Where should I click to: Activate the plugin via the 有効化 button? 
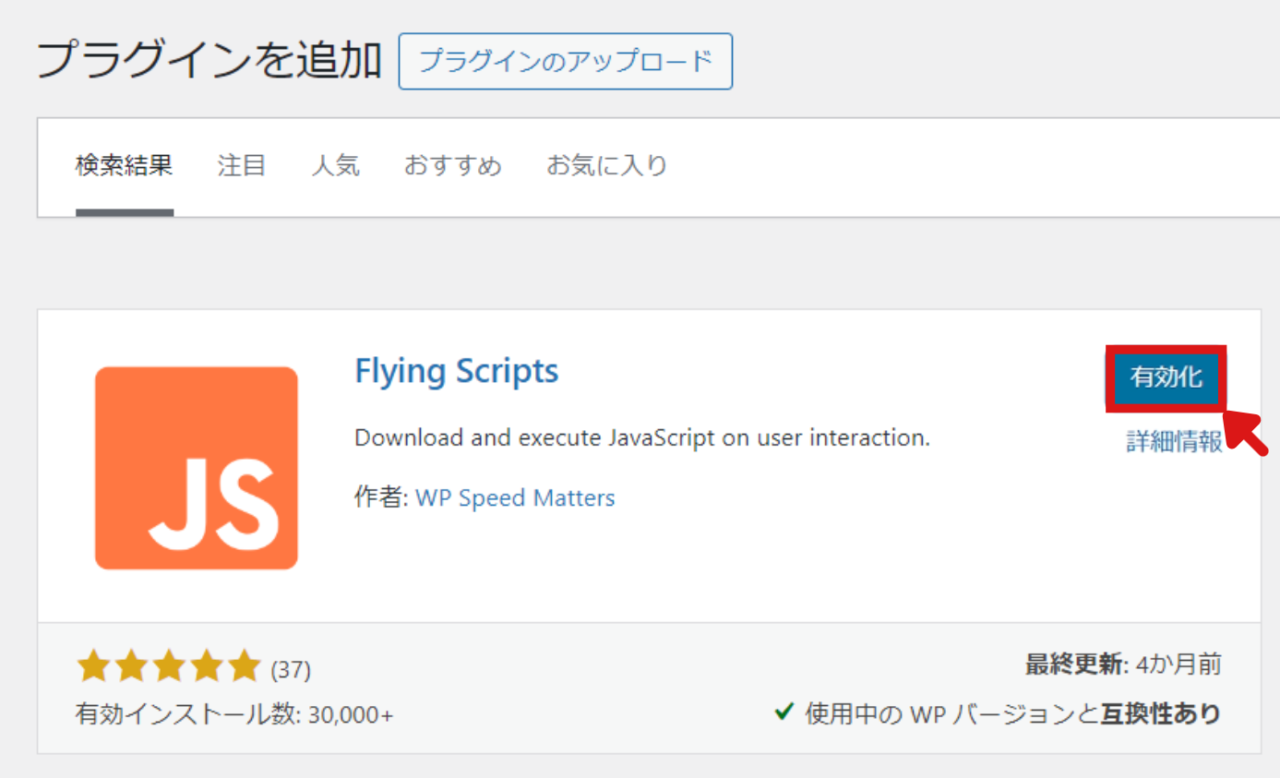[x=1166, y=379]
